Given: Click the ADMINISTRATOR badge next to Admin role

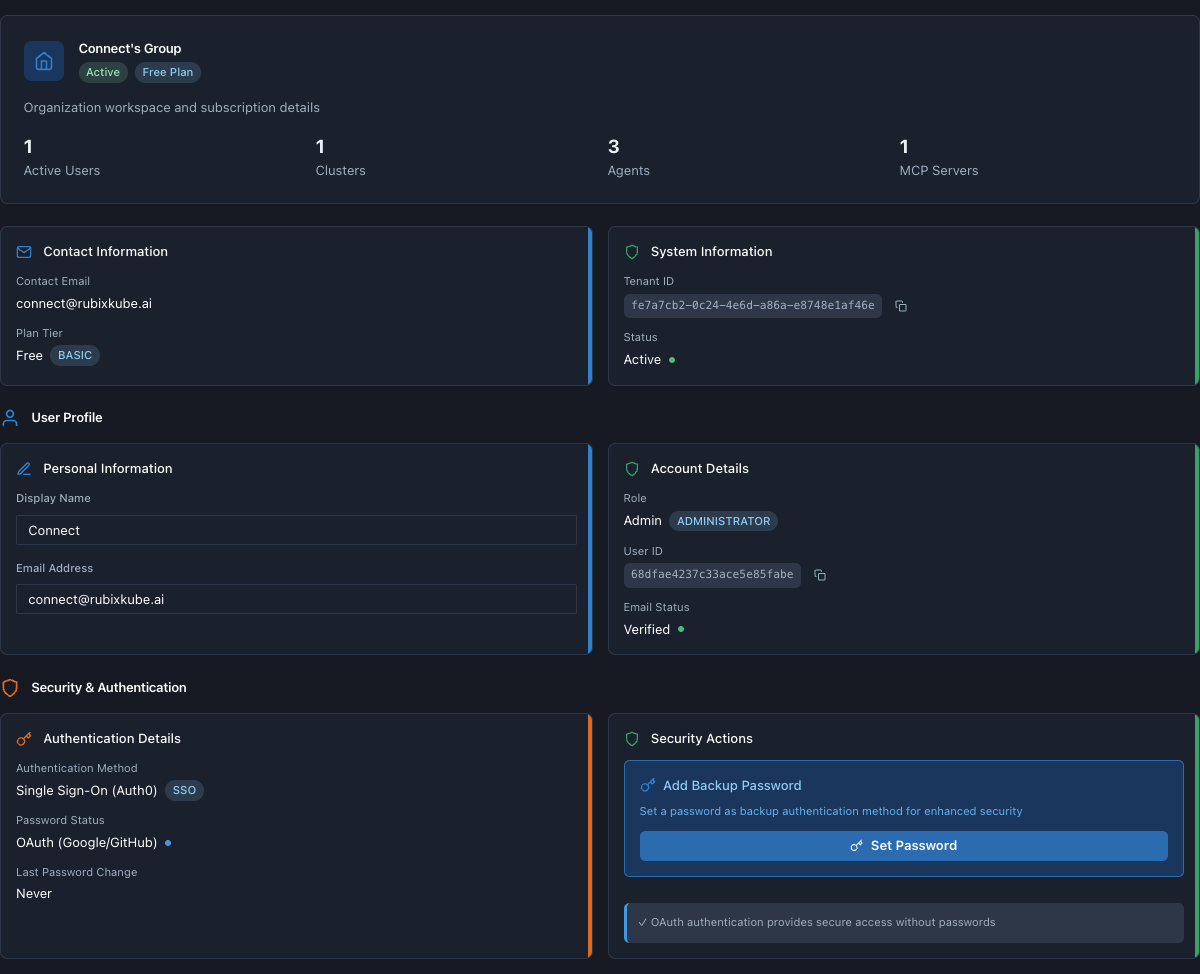Looking at the screenshot, I should pos(723,520).
